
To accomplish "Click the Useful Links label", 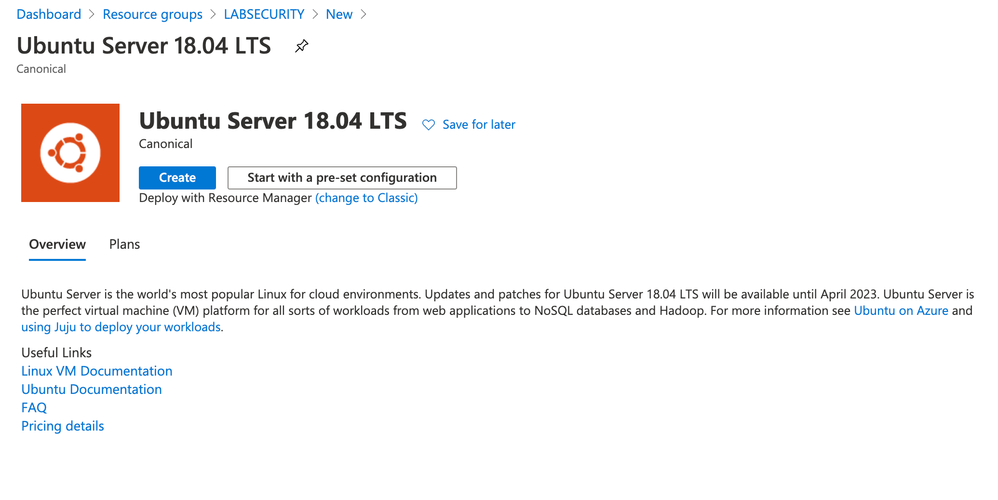I will tap(56, 352).
